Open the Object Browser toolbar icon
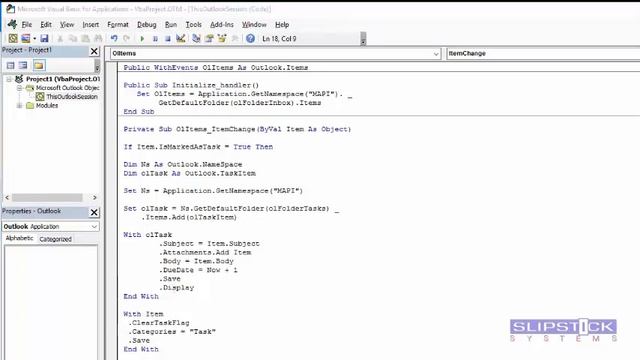Image resolution: width=640 pixels, height=360 pixels. tap(222, 38)
